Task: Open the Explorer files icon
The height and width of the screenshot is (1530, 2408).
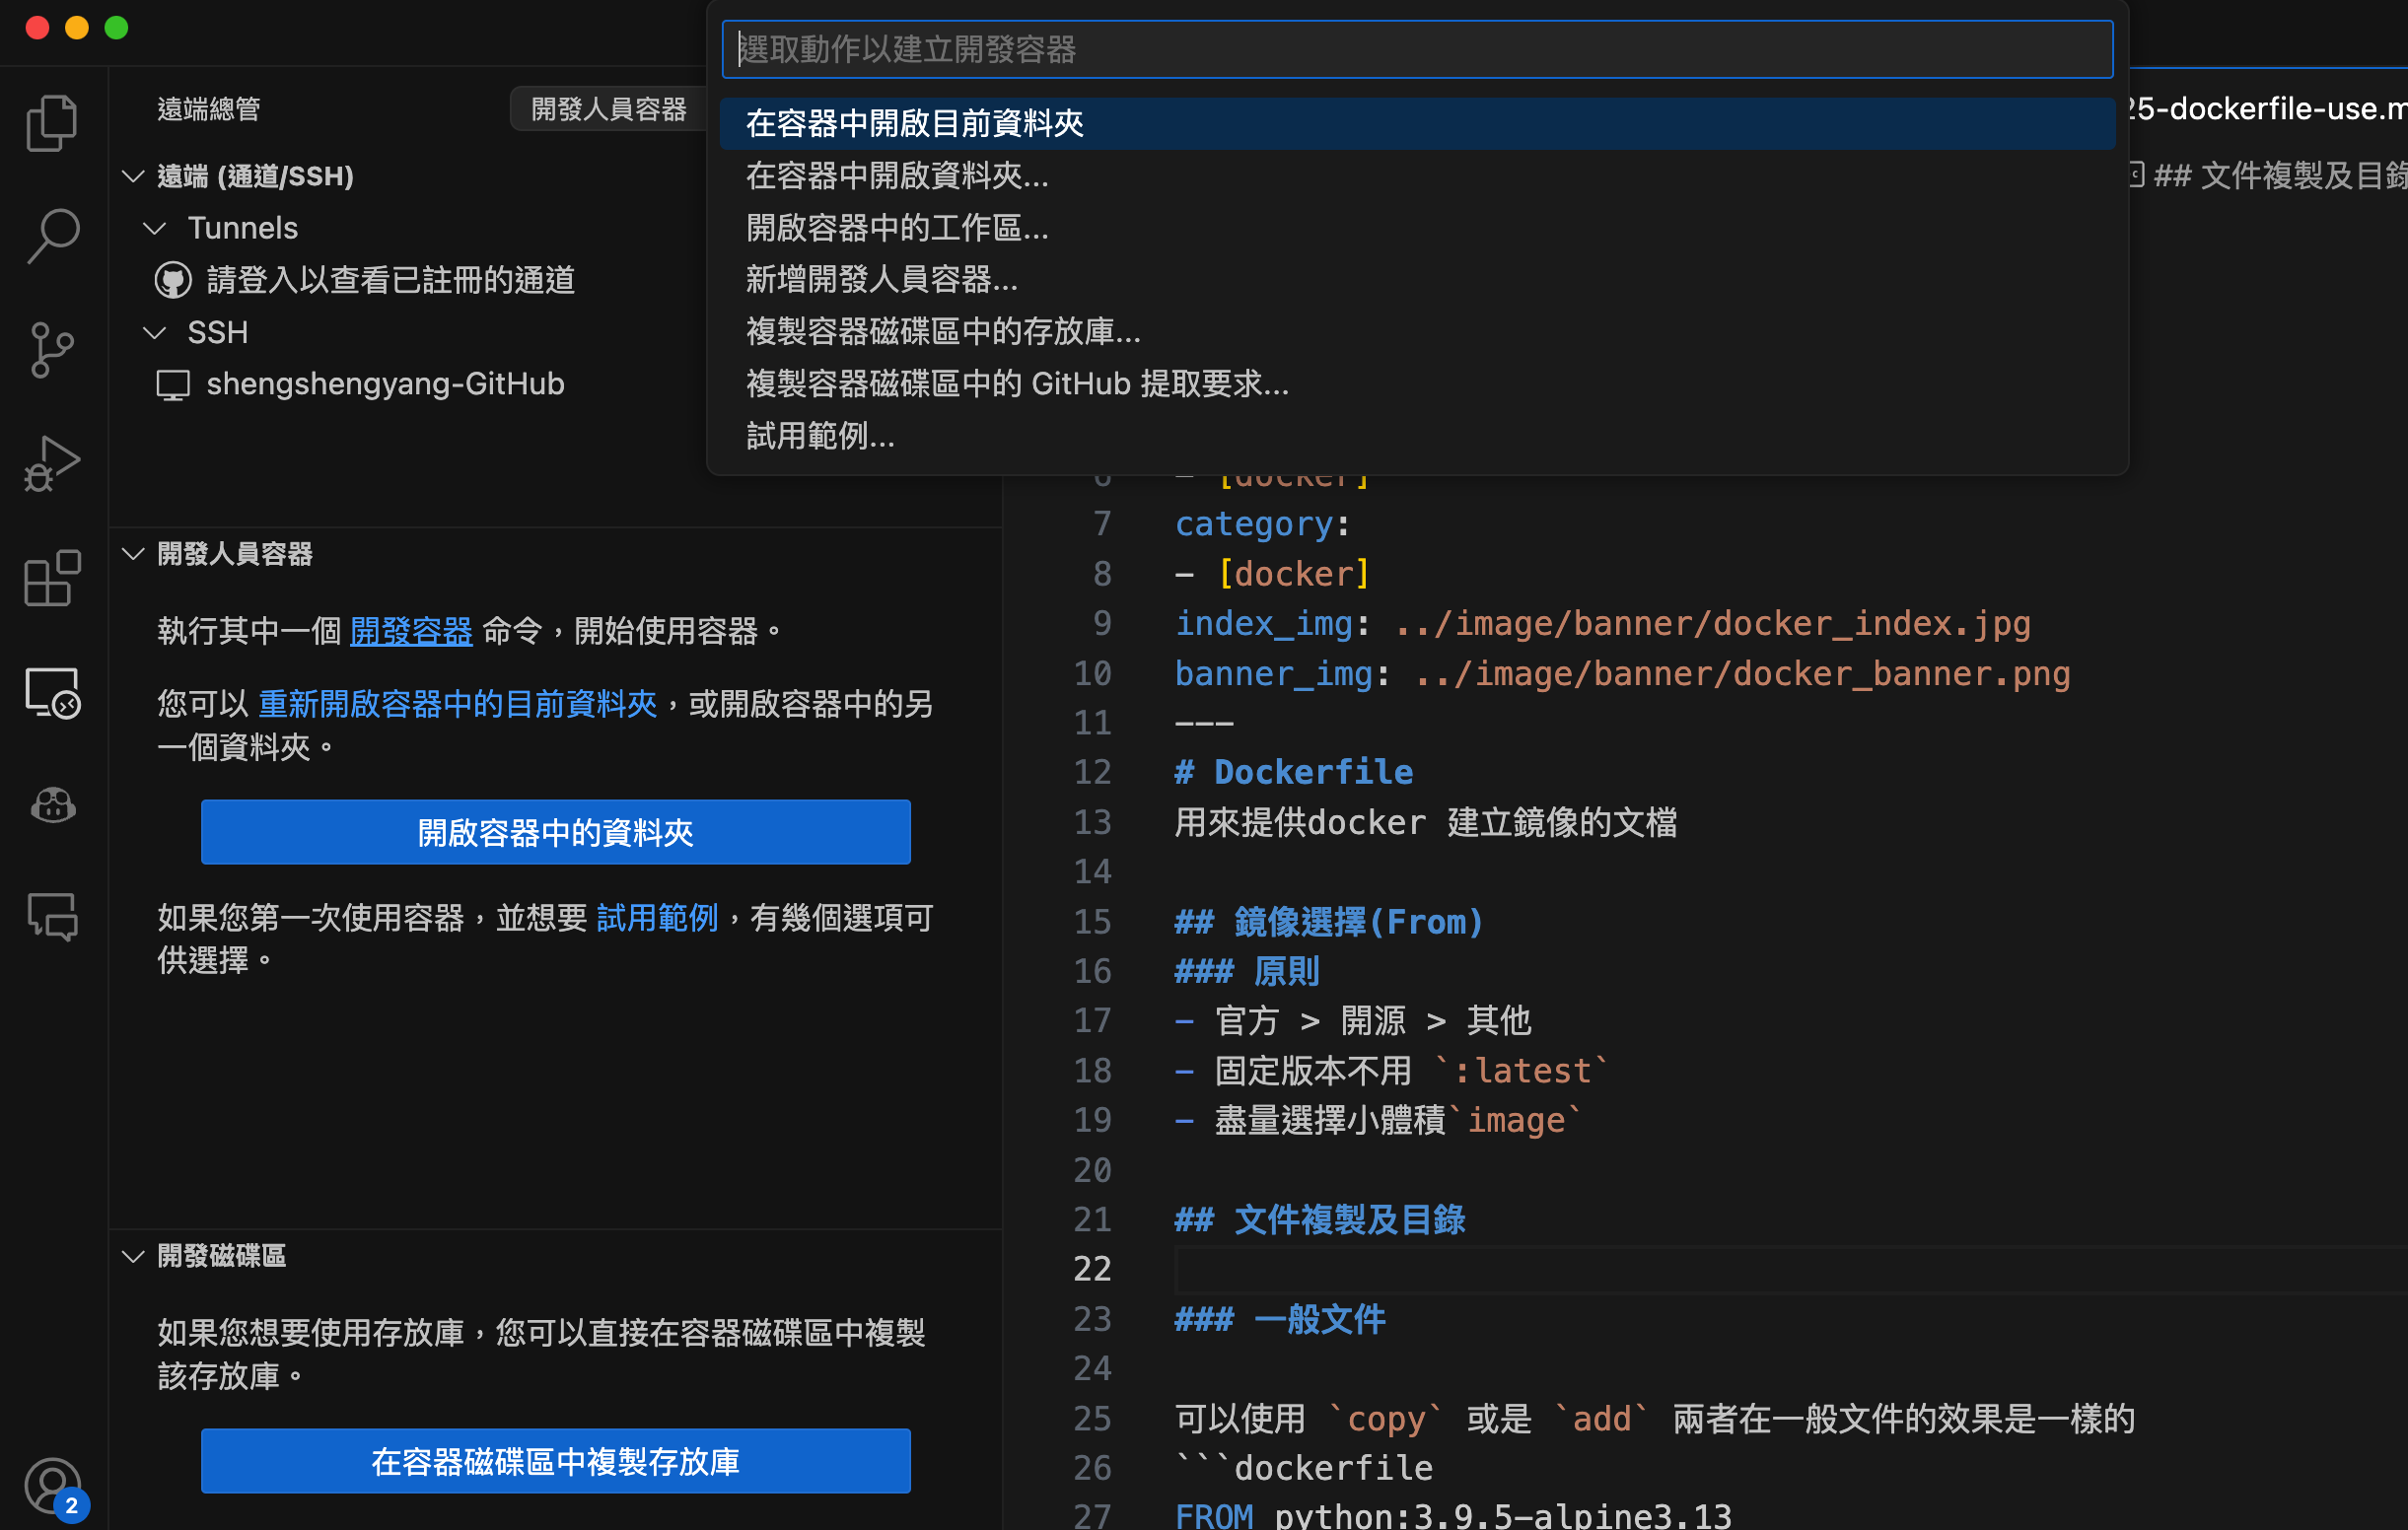Action: point(52,124)
